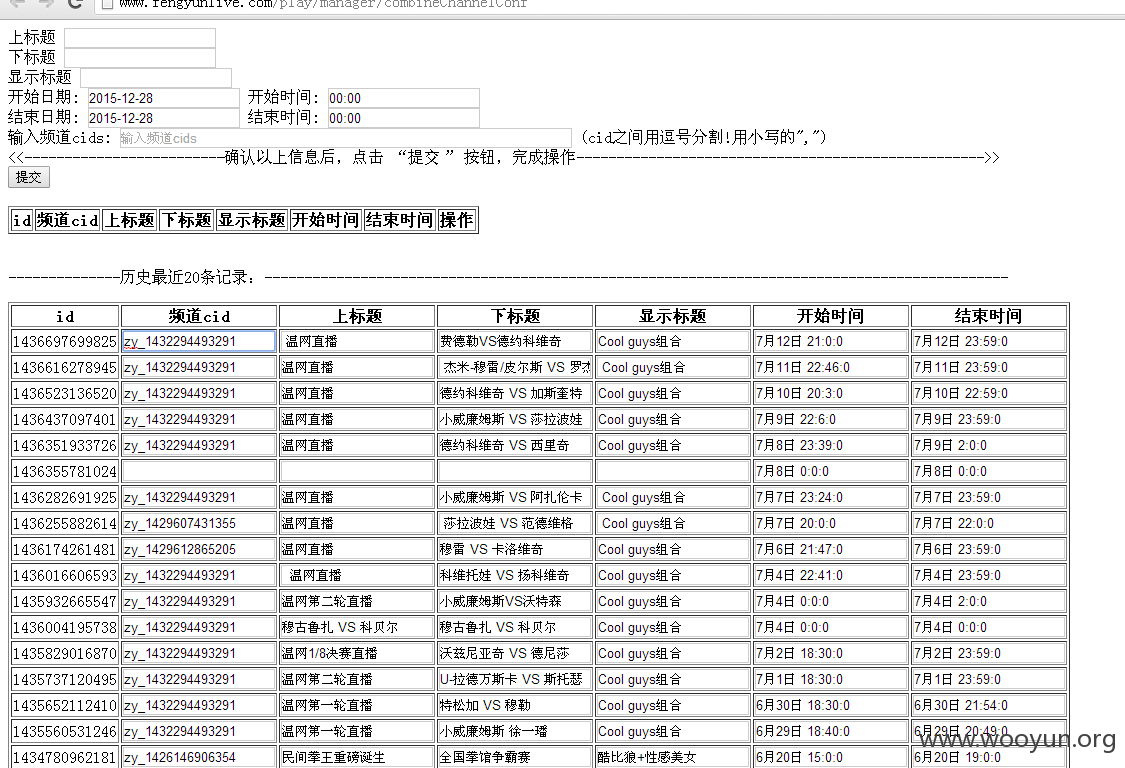Select the end time 7月10日 22:59:0
The height and width of the screenshot is (768, 1125).
pyautogui.click(x=988, y=393)
